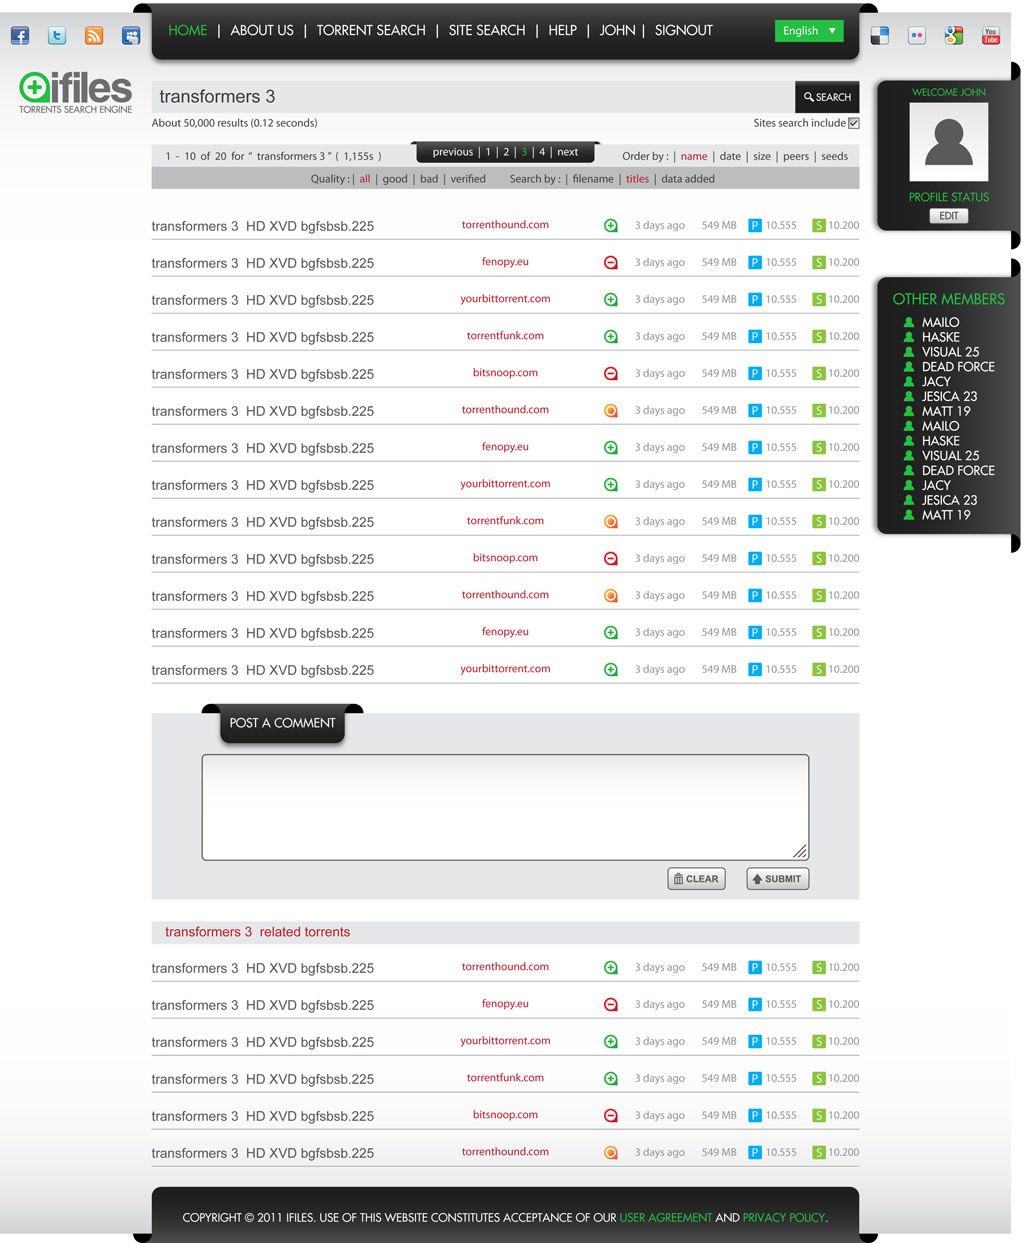Go to results page 4
This screenshot has width=1024, height=1243.
(x=542, y=152)
